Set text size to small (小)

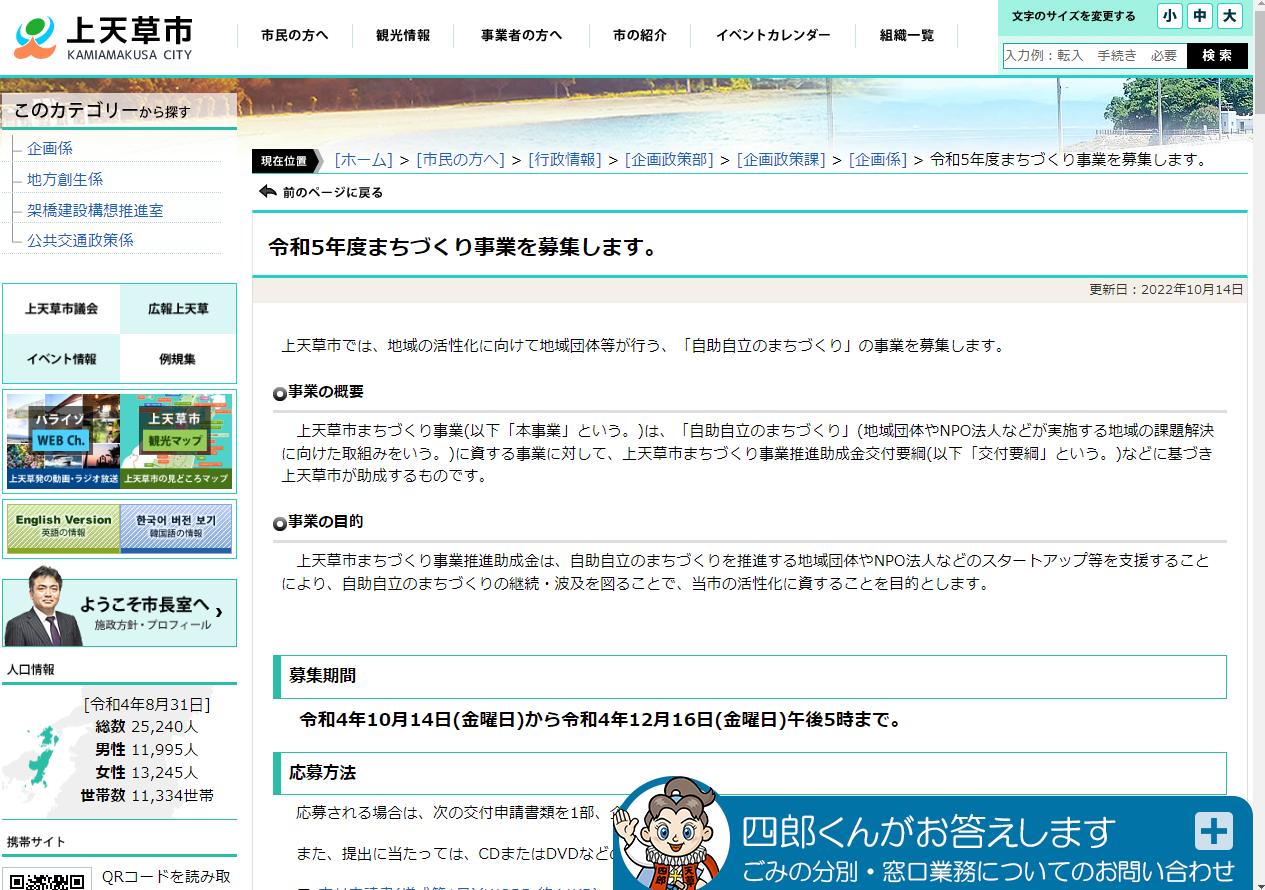click(x=1169, y=16)
